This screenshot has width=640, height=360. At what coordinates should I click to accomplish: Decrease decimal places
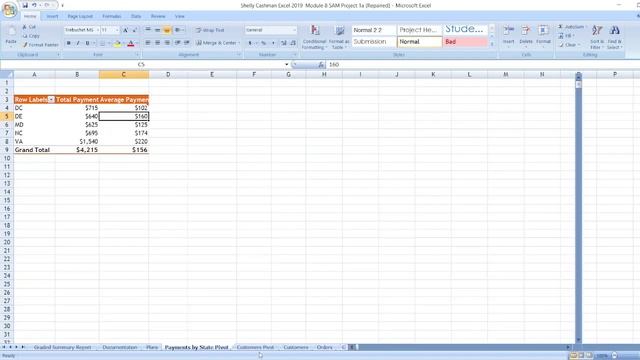(x=293, y=43)
